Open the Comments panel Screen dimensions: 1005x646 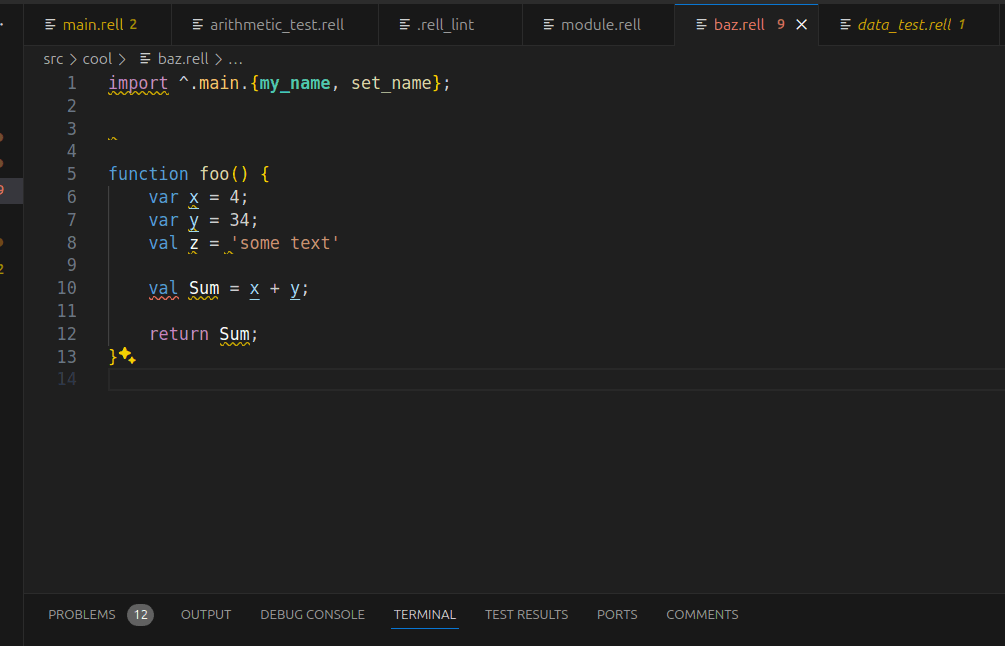click(x=702, y=615)
